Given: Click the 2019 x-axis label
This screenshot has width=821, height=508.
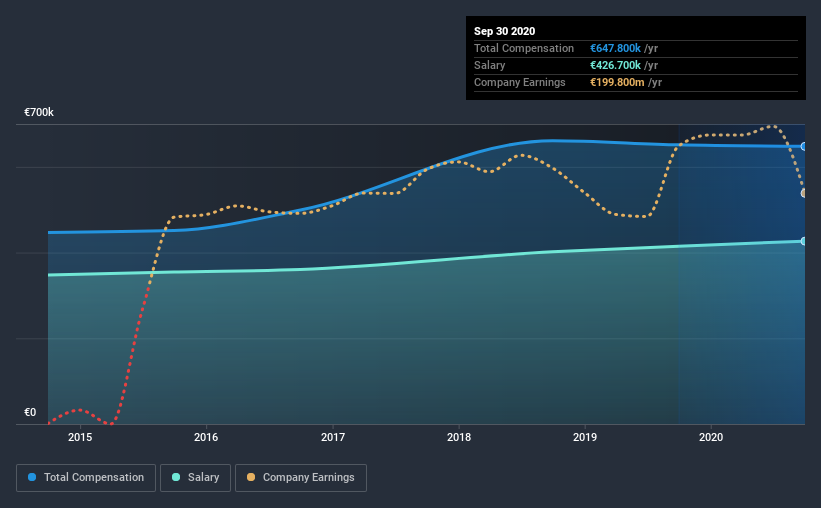Looking at the screenshot, I should pyautogui.click(x=585, y=437).
